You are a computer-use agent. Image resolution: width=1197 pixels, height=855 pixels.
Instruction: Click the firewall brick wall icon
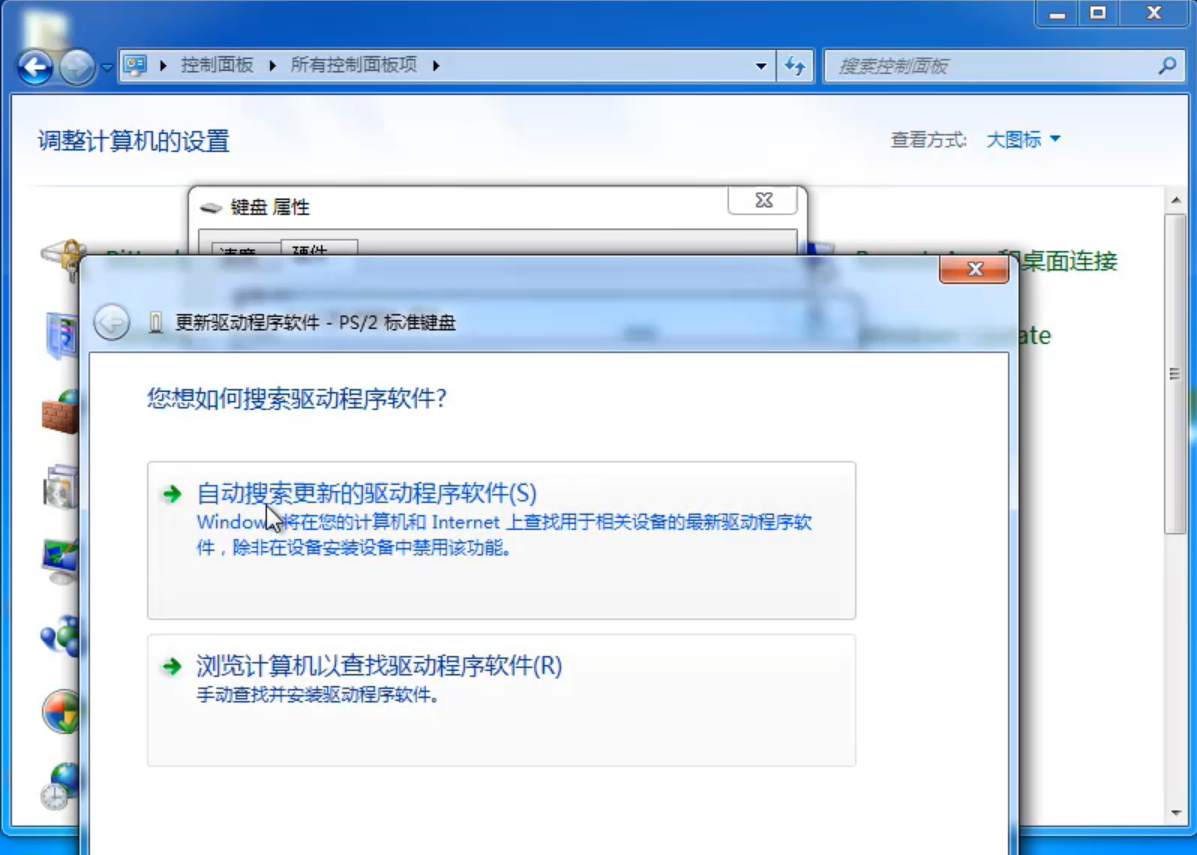click(60, 411)
